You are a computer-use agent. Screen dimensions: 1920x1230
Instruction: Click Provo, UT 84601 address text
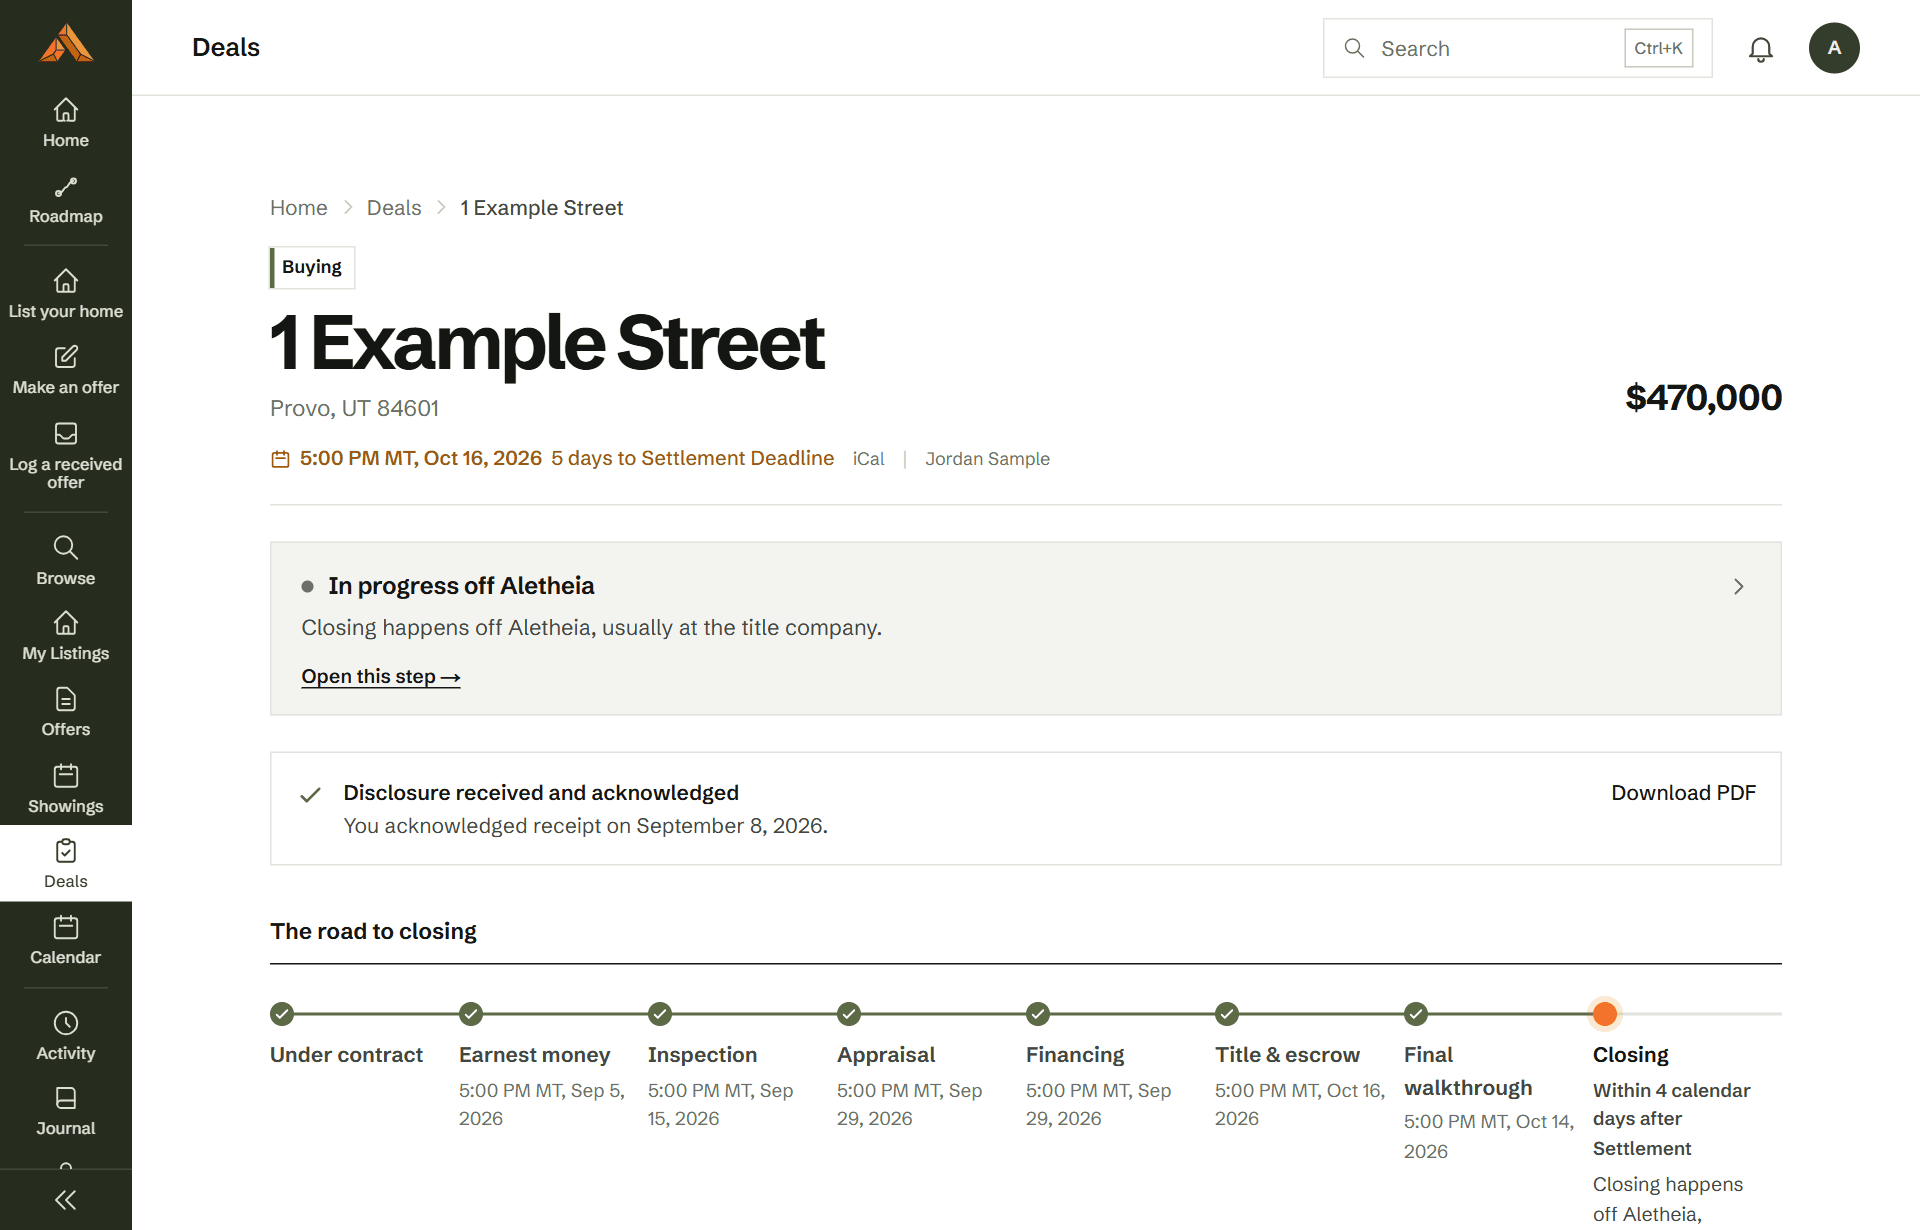(354, 408)
